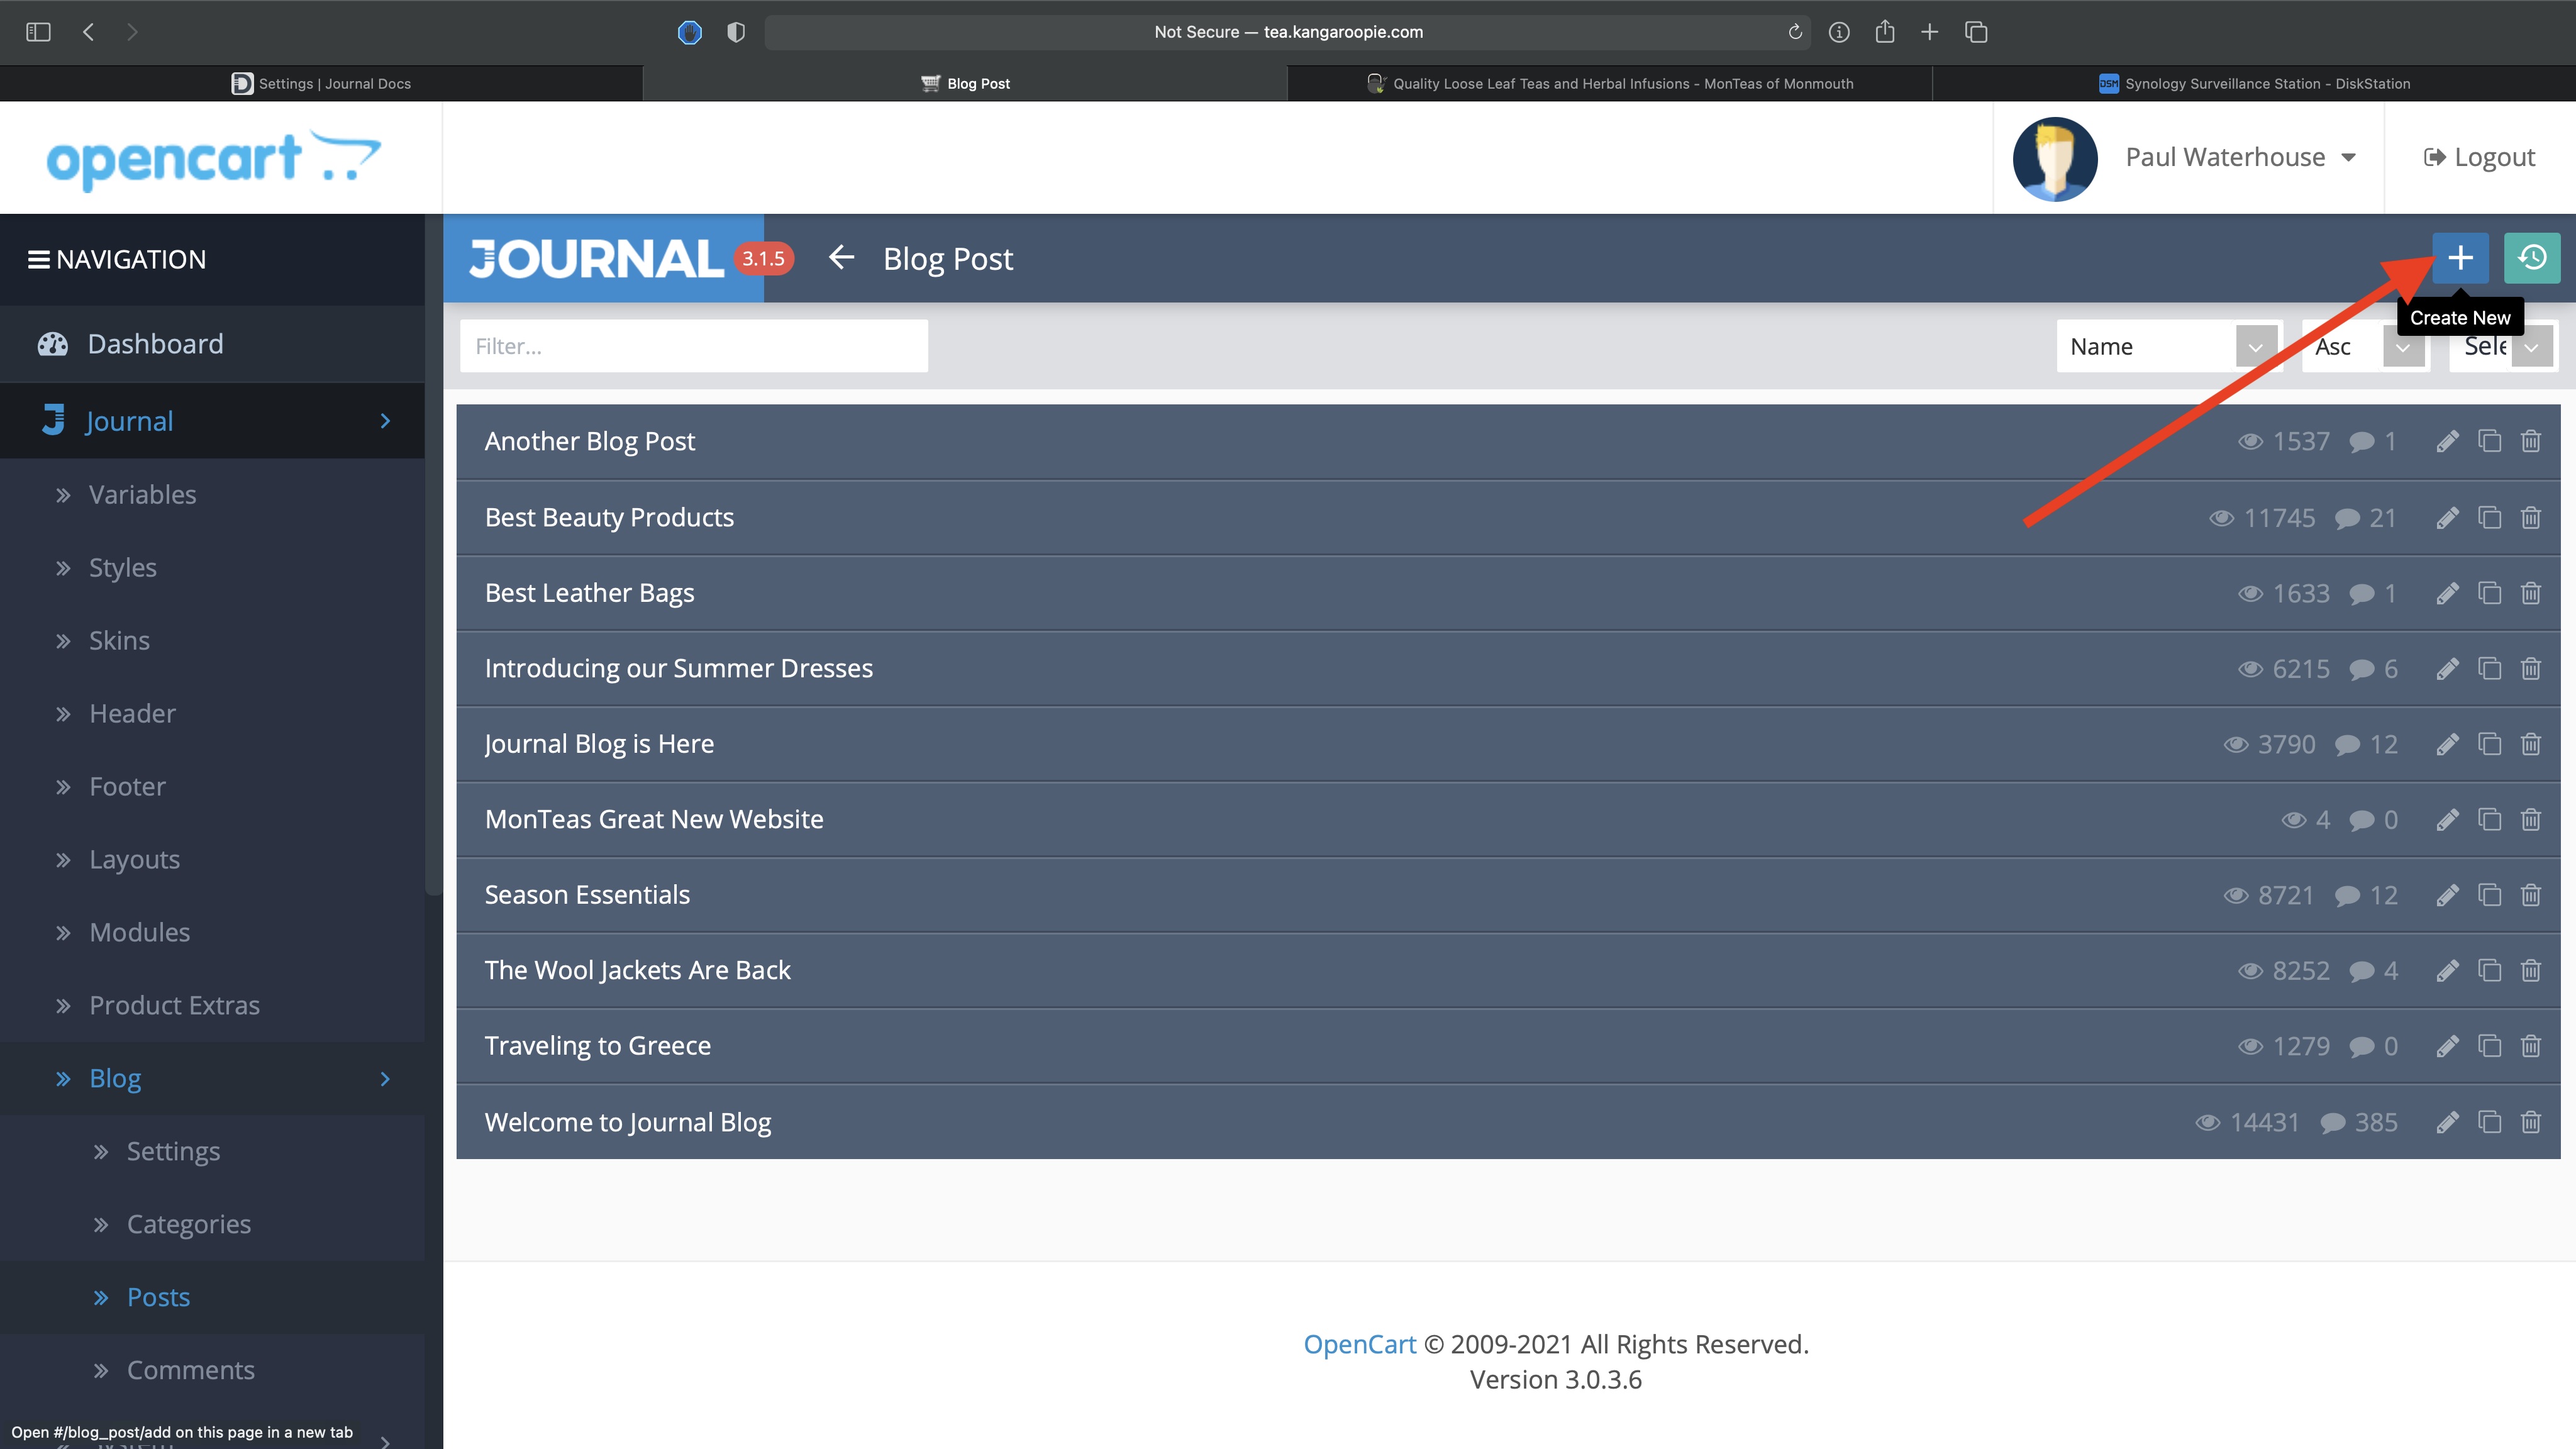This screenshot has height=1449, width=2576.
Task: Click the teal history clock icon
Action: click(x=2531, y=258)
